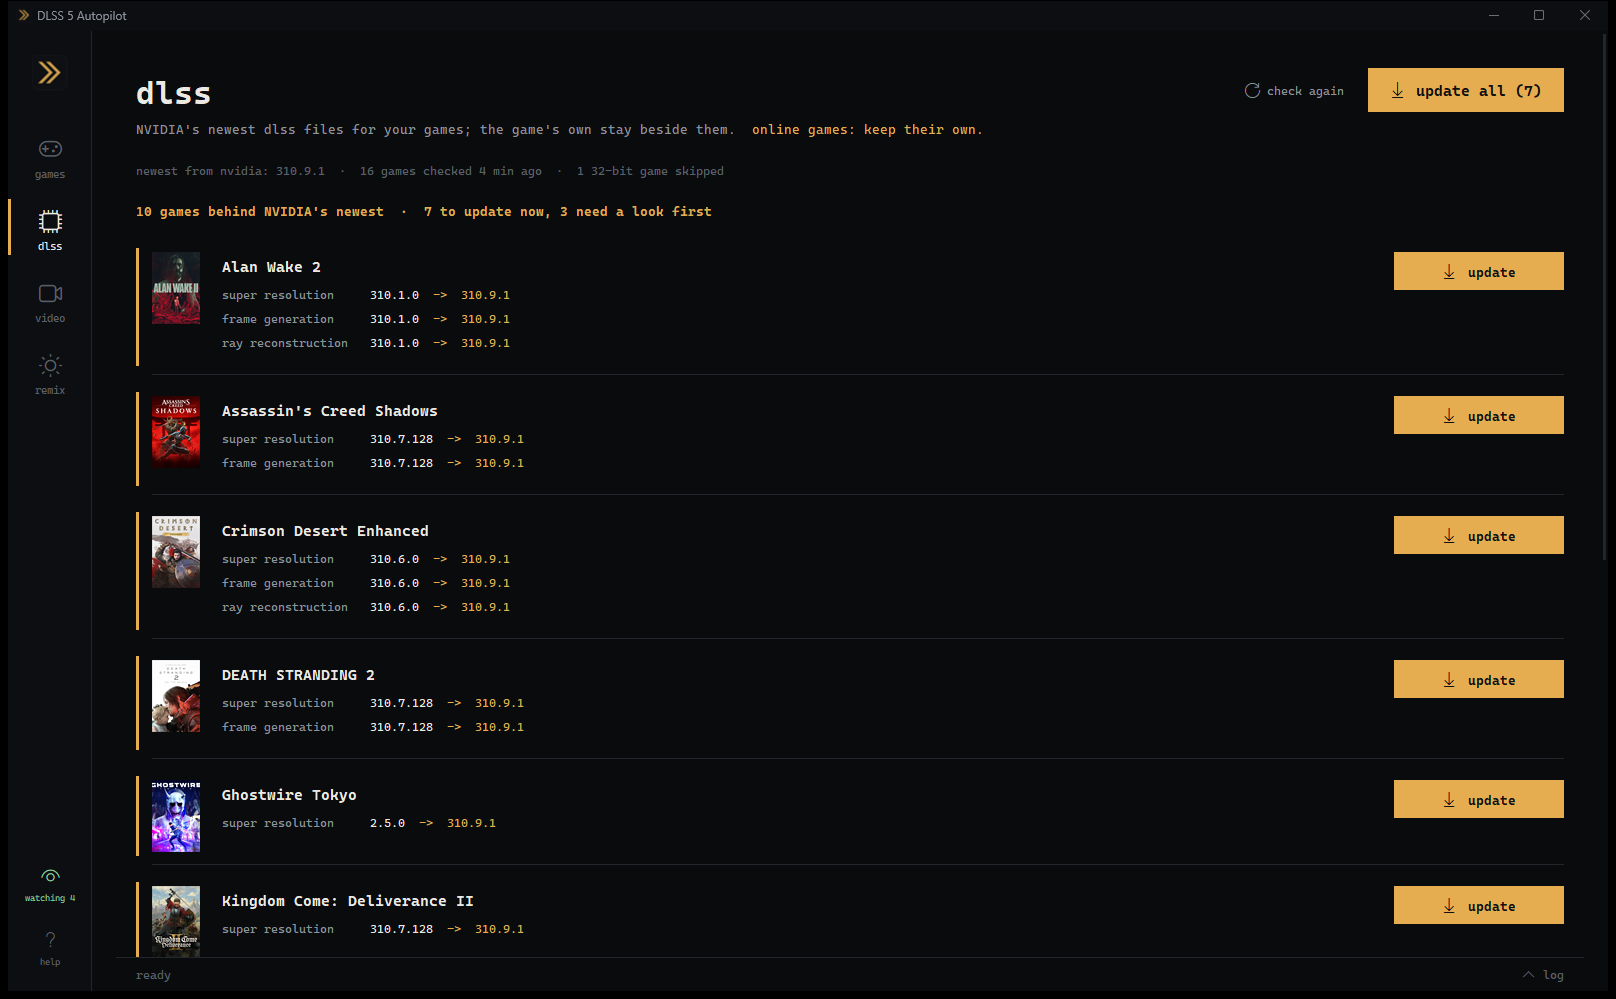Click the 'dlss' page heading

pyautogui.click(x=173, y=93)
